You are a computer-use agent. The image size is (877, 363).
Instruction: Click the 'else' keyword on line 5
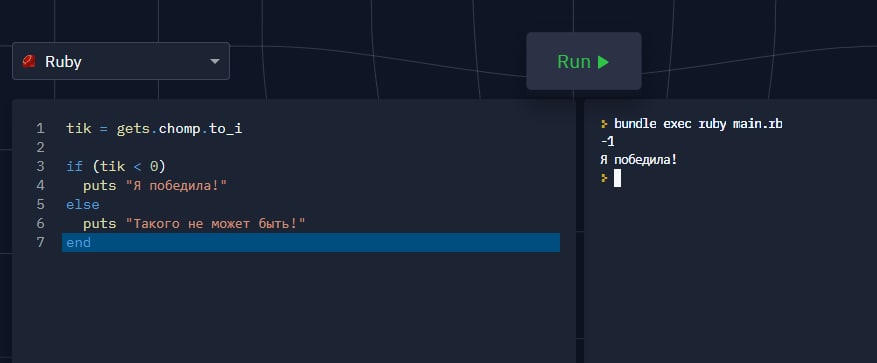click(83, 204)
